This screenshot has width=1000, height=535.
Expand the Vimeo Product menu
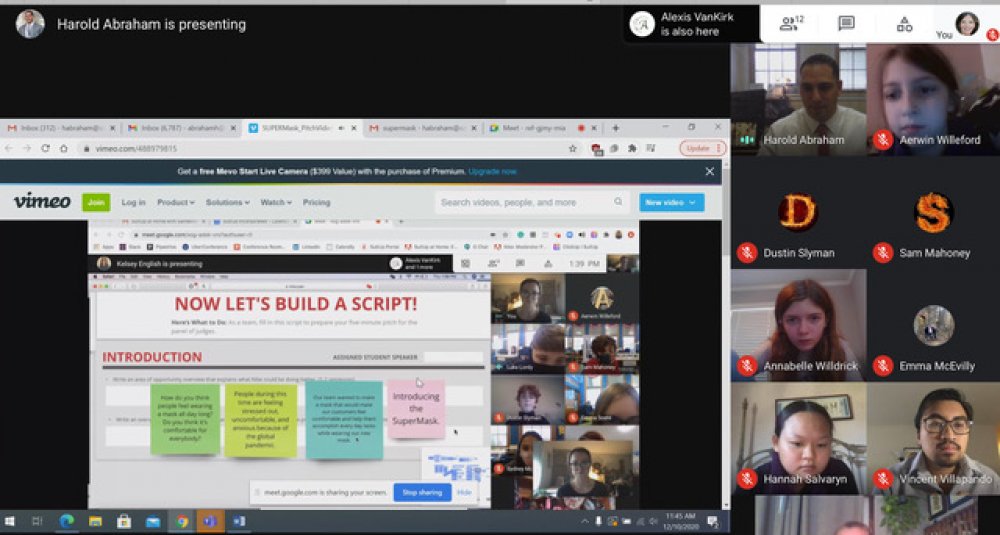click(177, 202)
